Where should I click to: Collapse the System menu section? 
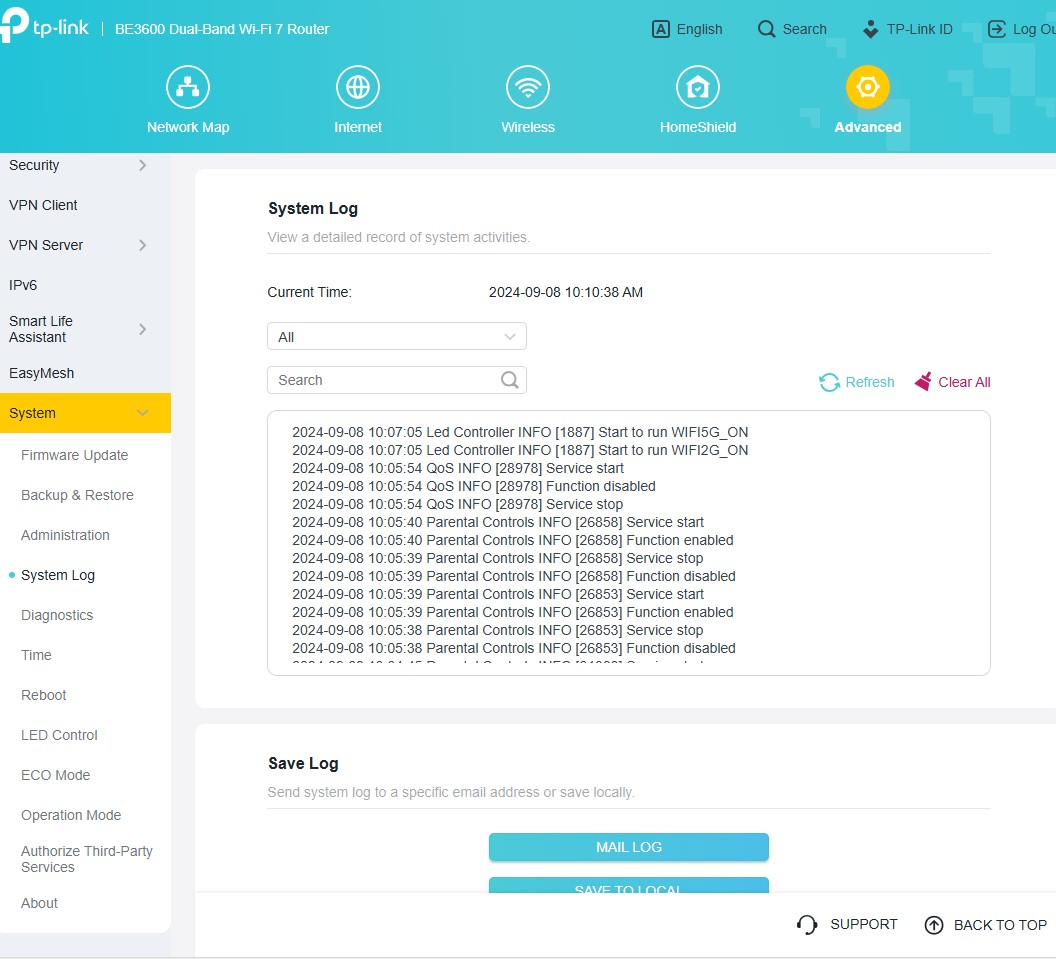coord(143,413)
